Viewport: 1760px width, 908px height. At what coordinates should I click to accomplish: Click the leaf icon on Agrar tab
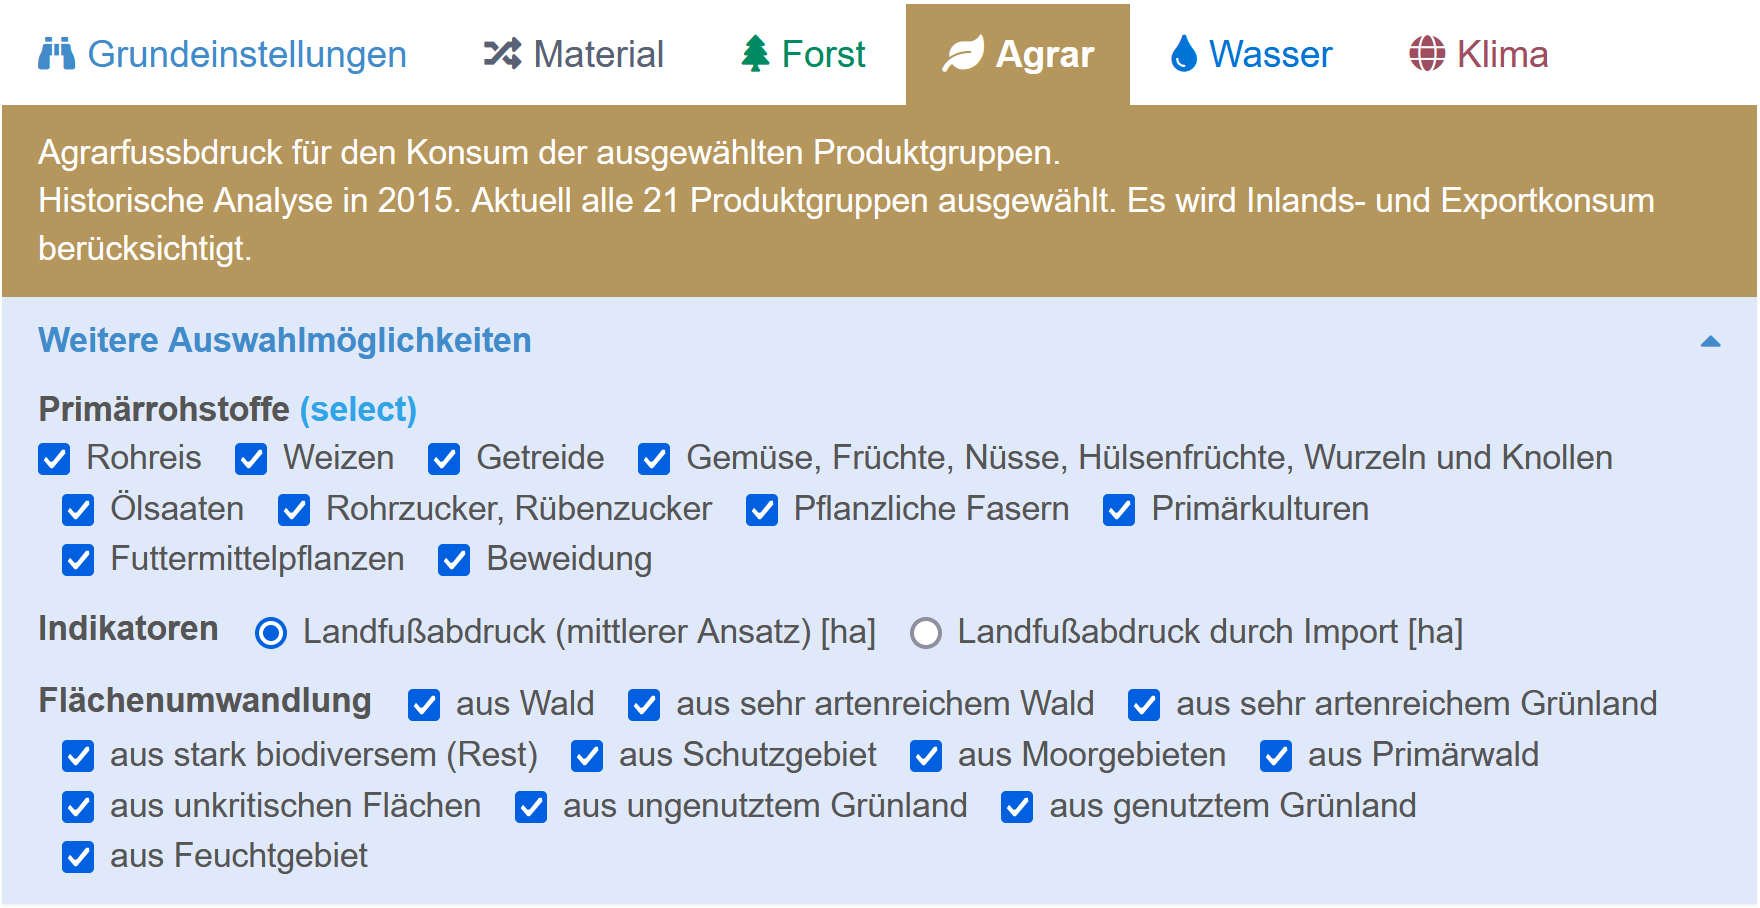click(963, 54)
